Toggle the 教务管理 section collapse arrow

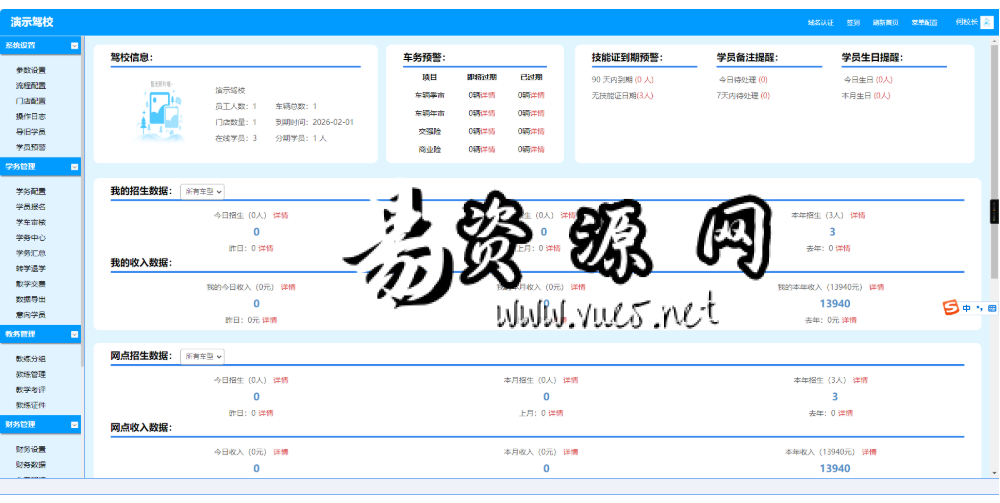point(74,334)
